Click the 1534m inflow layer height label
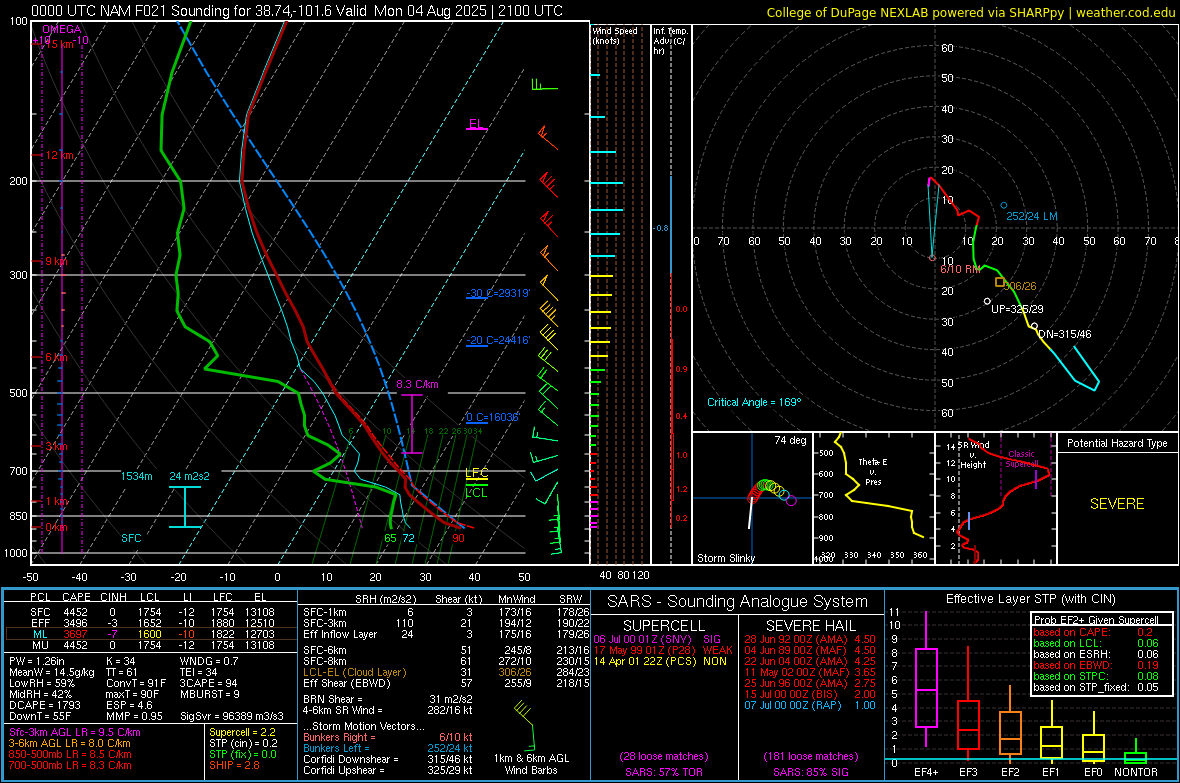1180x783 pixels. pos(136,477)
